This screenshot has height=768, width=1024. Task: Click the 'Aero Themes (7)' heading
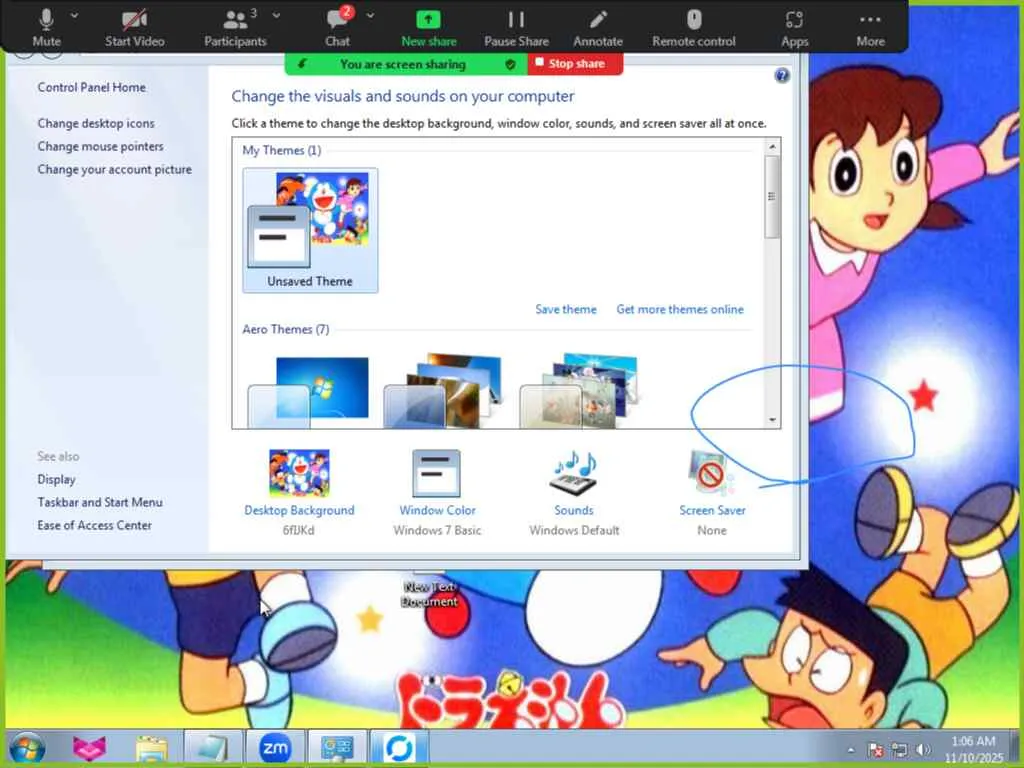[x=285, y=329]
